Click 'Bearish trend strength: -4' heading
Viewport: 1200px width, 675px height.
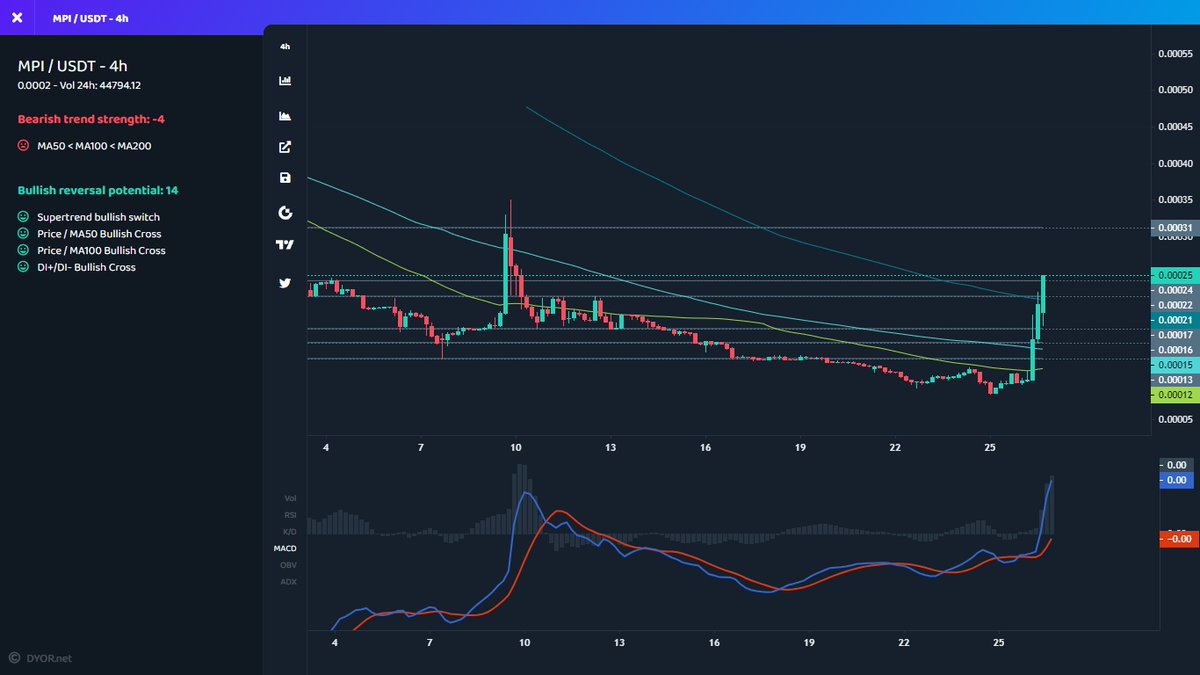tap(91, 119)
